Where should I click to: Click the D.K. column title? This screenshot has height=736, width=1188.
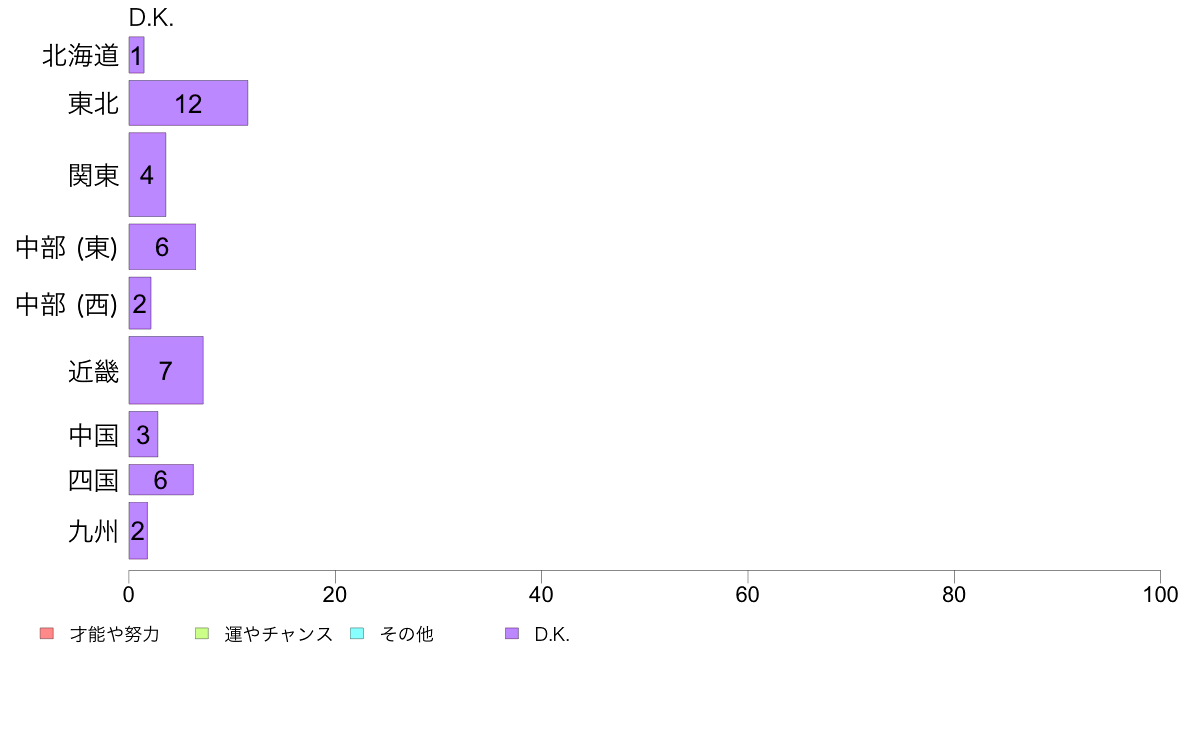click(152, 18)
